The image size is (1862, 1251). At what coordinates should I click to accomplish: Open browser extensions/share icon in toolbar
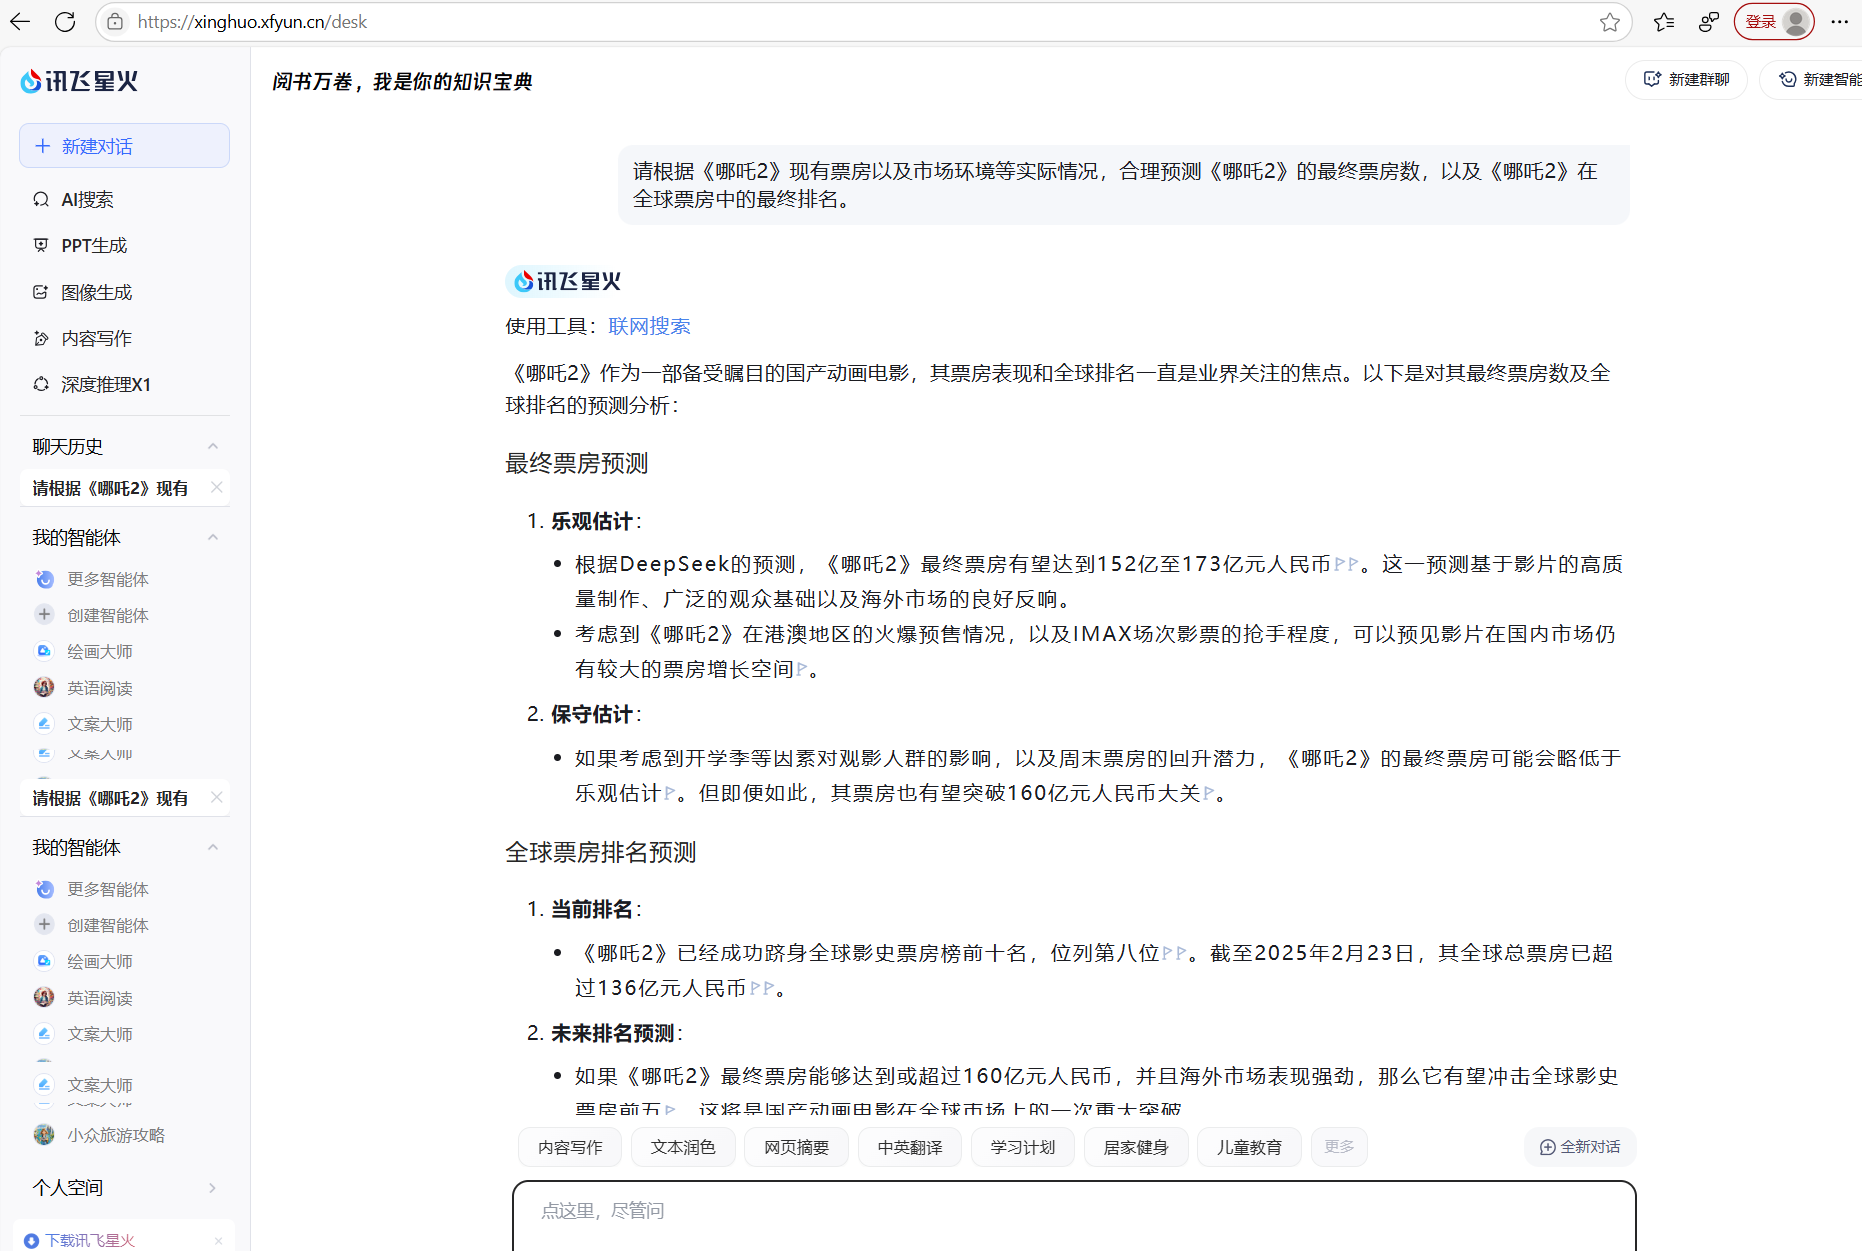tap(1708, 22)
